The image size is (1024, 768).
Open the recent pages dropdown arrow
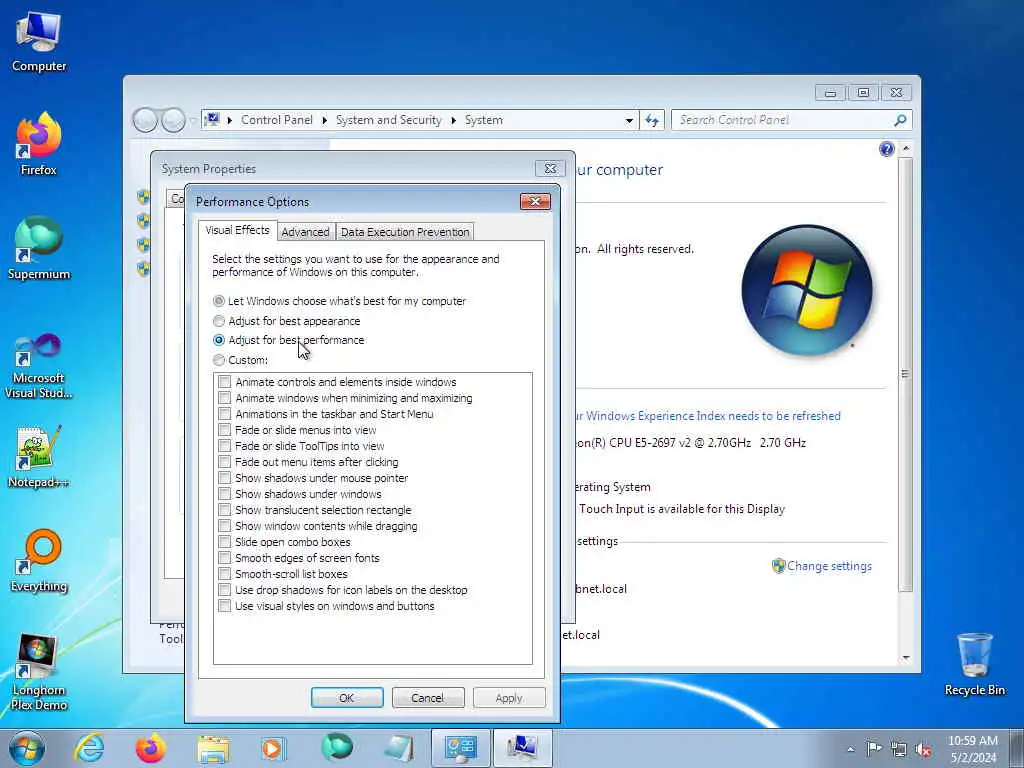[x=193, y=120]
